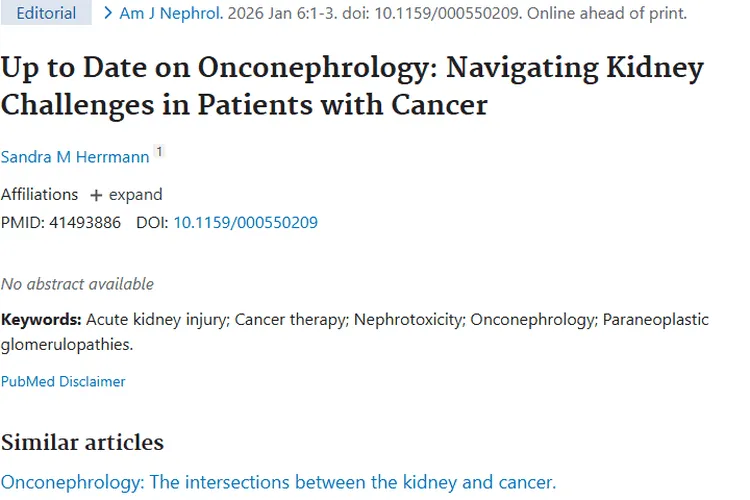
Task: Click the chevron icon before Am J Nephrol
Action: 108,14
